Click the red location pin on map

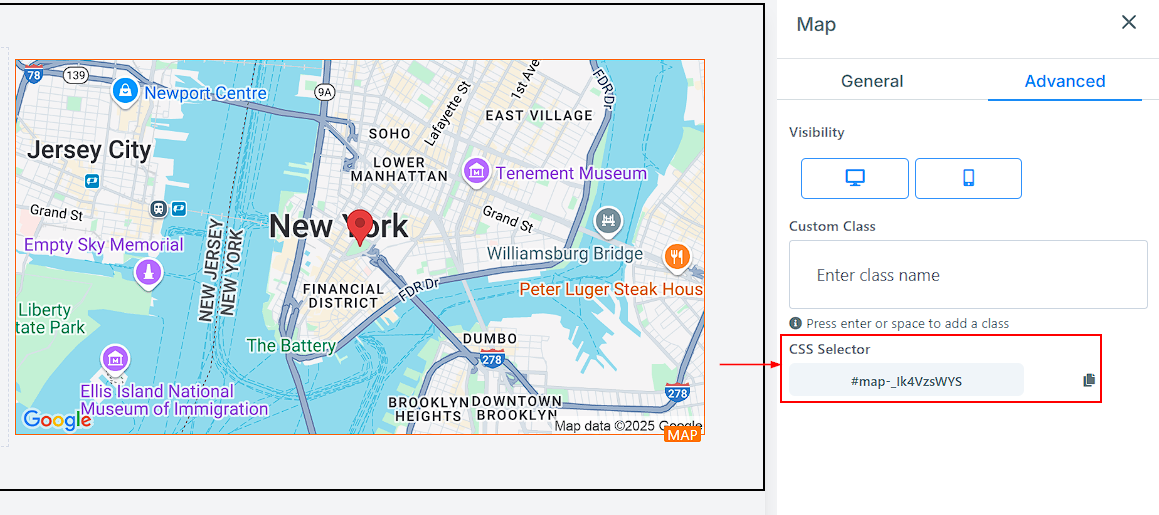tap(360, 226)
